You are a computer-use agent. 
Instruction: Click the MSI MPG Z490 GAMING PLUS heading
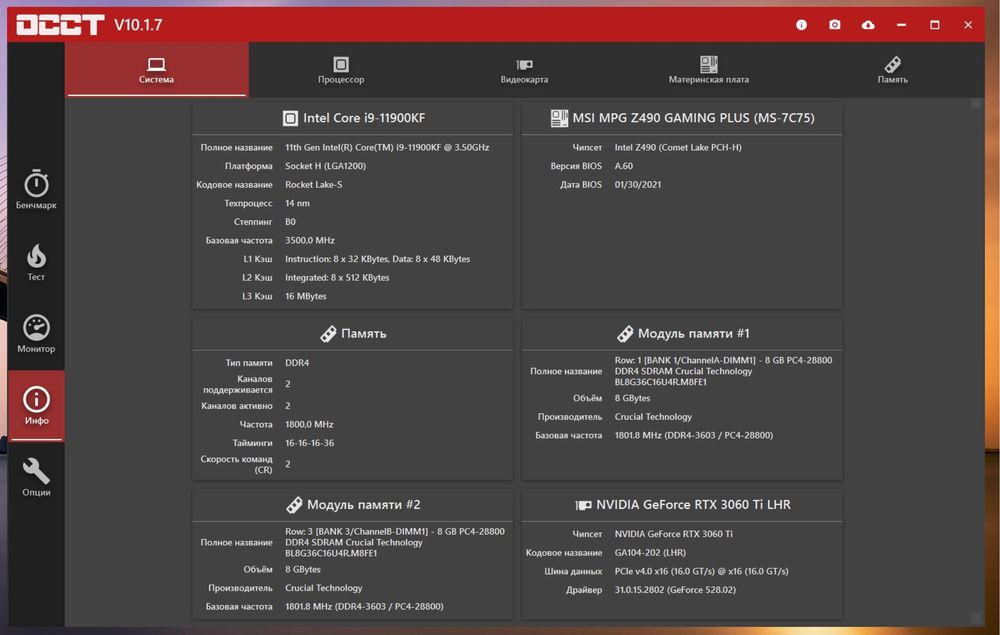point(693,118)
